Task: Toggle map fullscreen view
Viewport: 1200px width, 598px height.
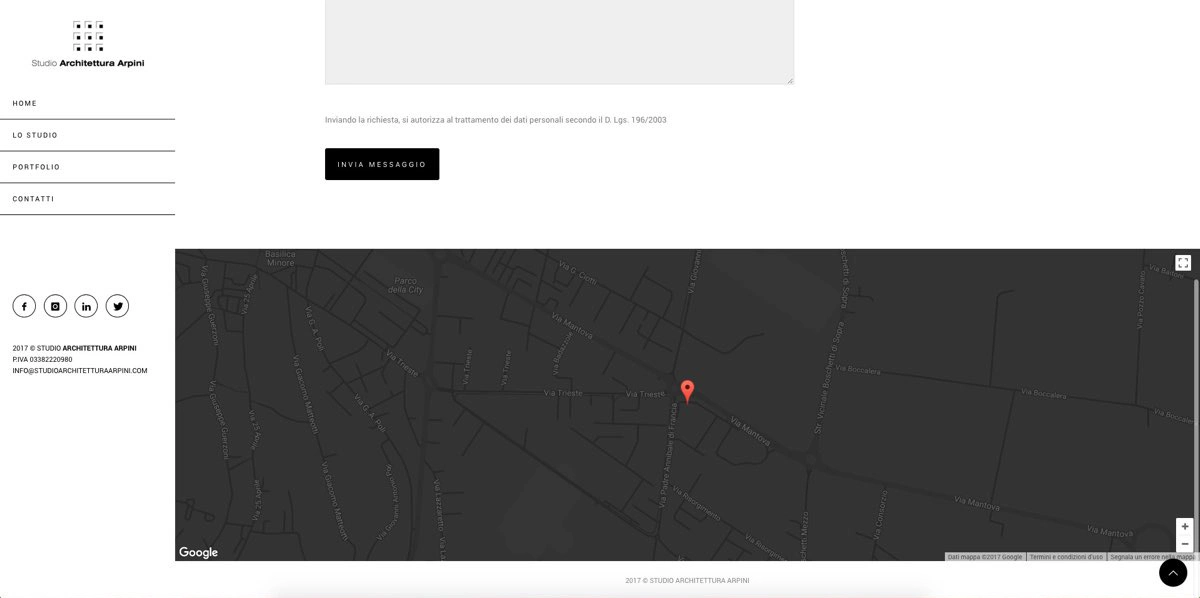Action: (x=1183, y=263)
